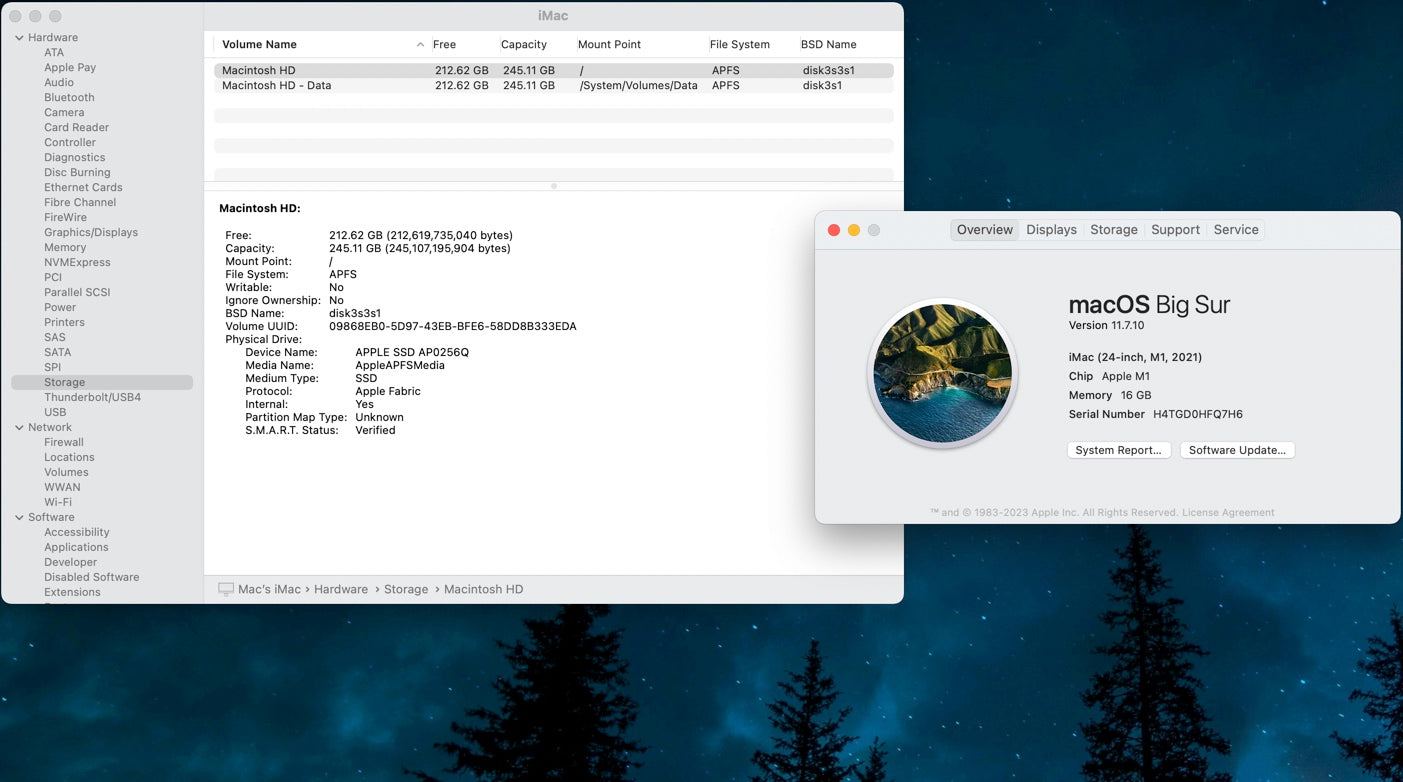Collapse the Network section disclosure triangle
The width and height of the screenshot is (1403, 782).
click(19, 428)
